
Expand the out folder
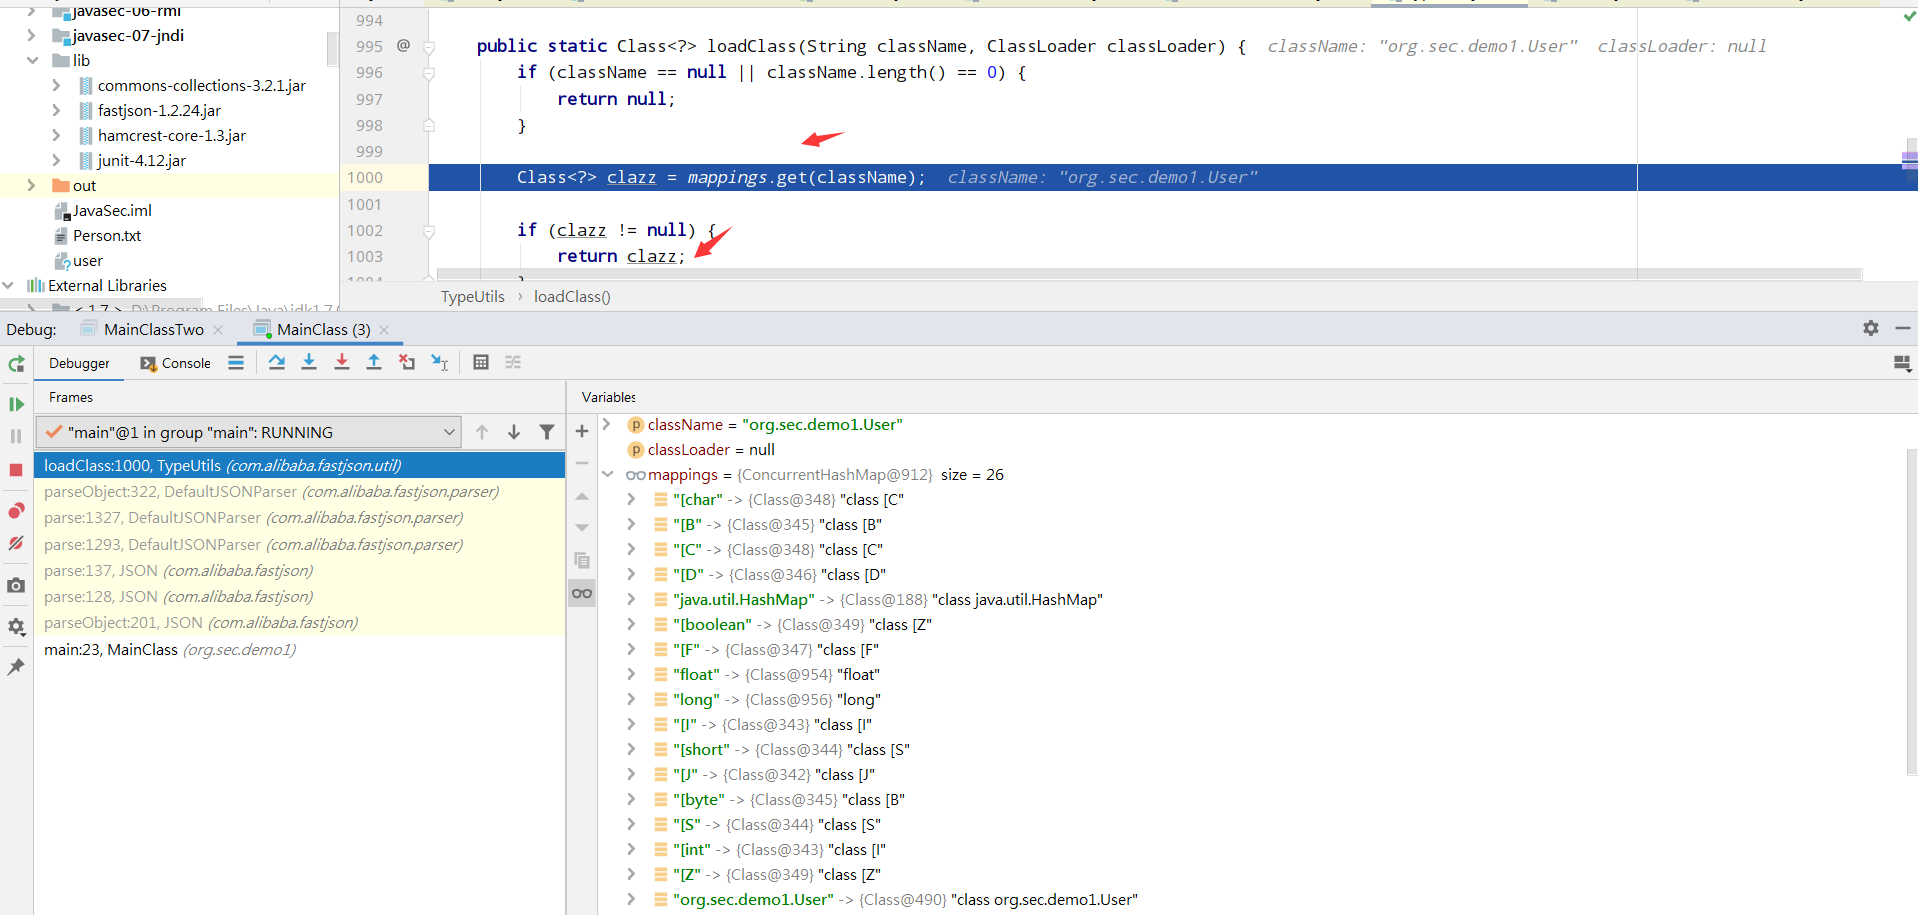[31, 185]
